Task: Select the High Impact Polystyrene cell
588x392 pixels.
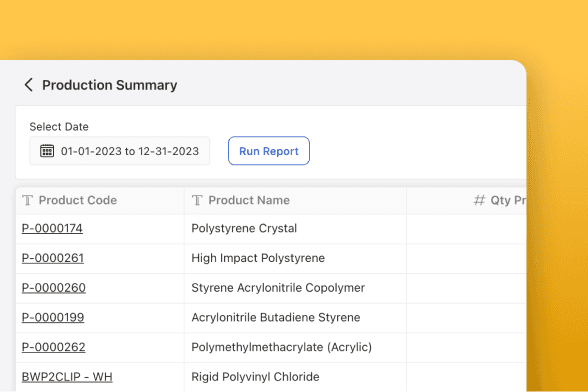Action: tap(296, 258)
